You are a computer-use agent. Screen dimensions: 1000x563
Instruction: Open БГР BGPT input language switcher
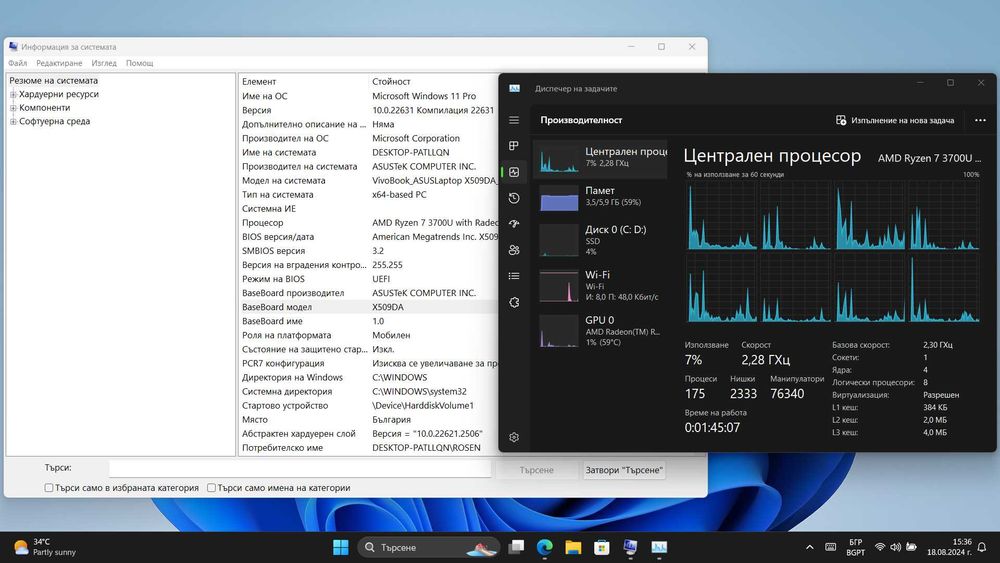point(855,547)
